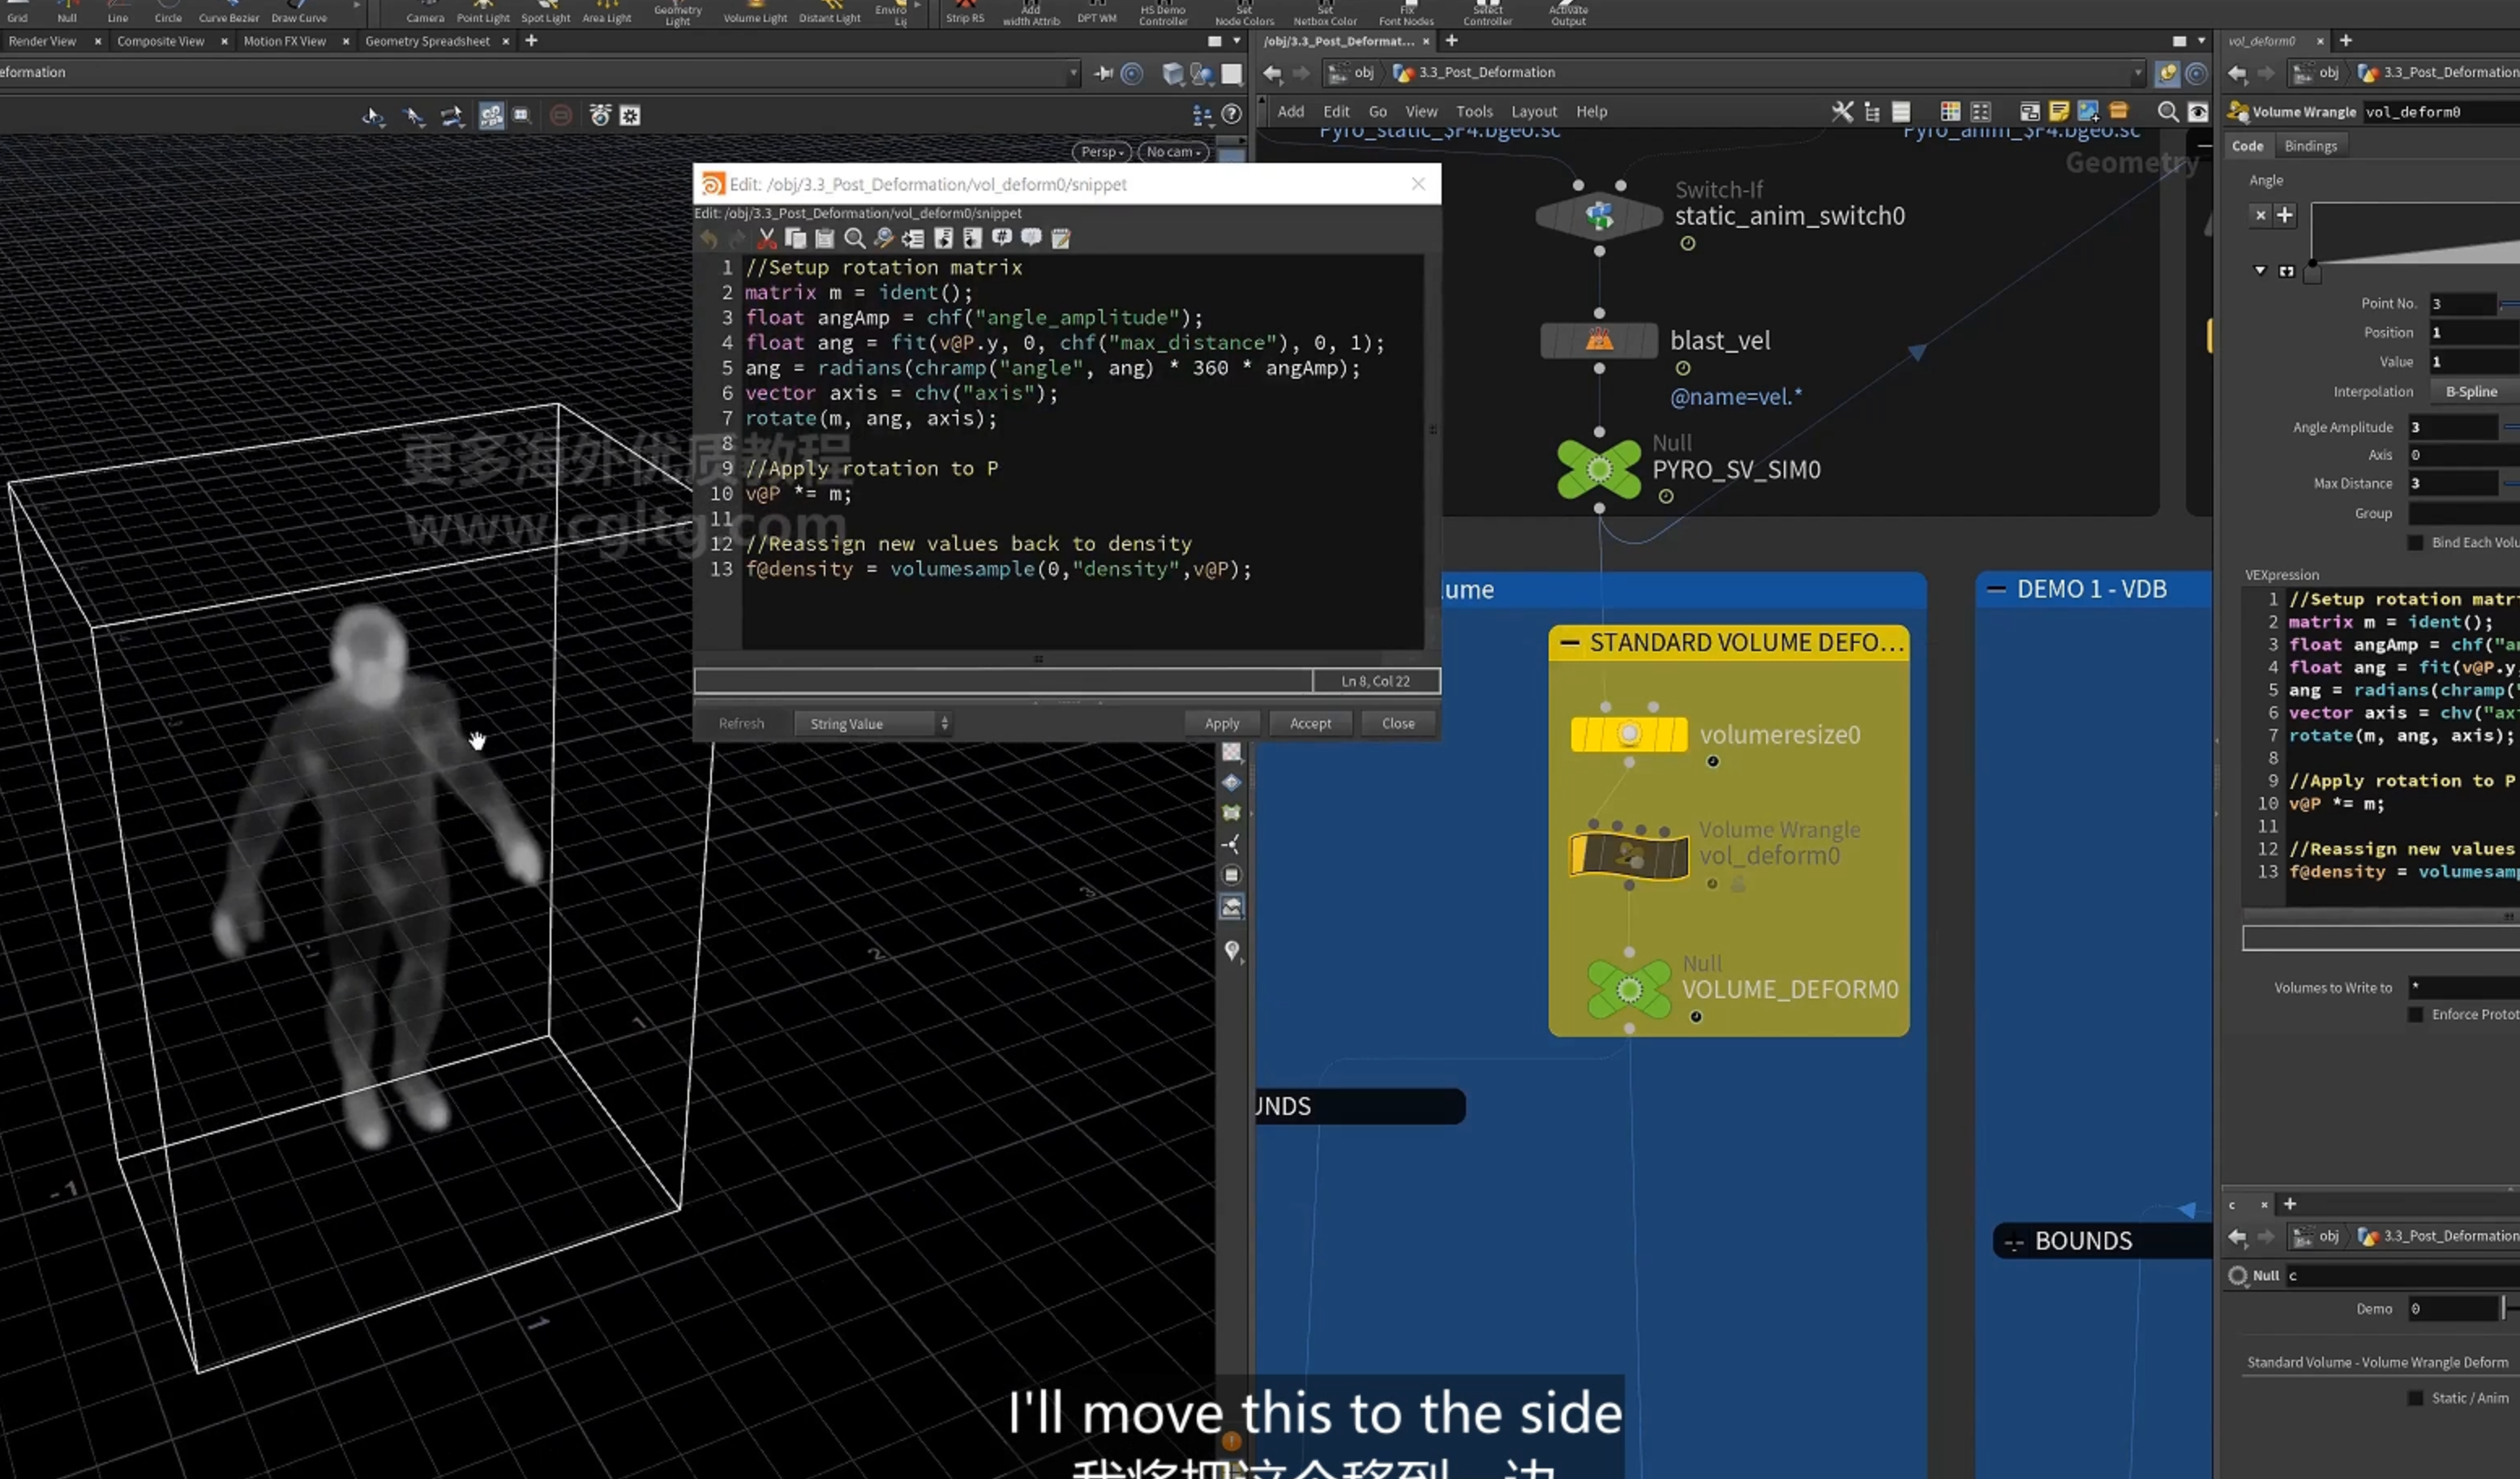Click the find-and-replace icon in snippet editor
2520x1479 pixels.
coord(883,238)
